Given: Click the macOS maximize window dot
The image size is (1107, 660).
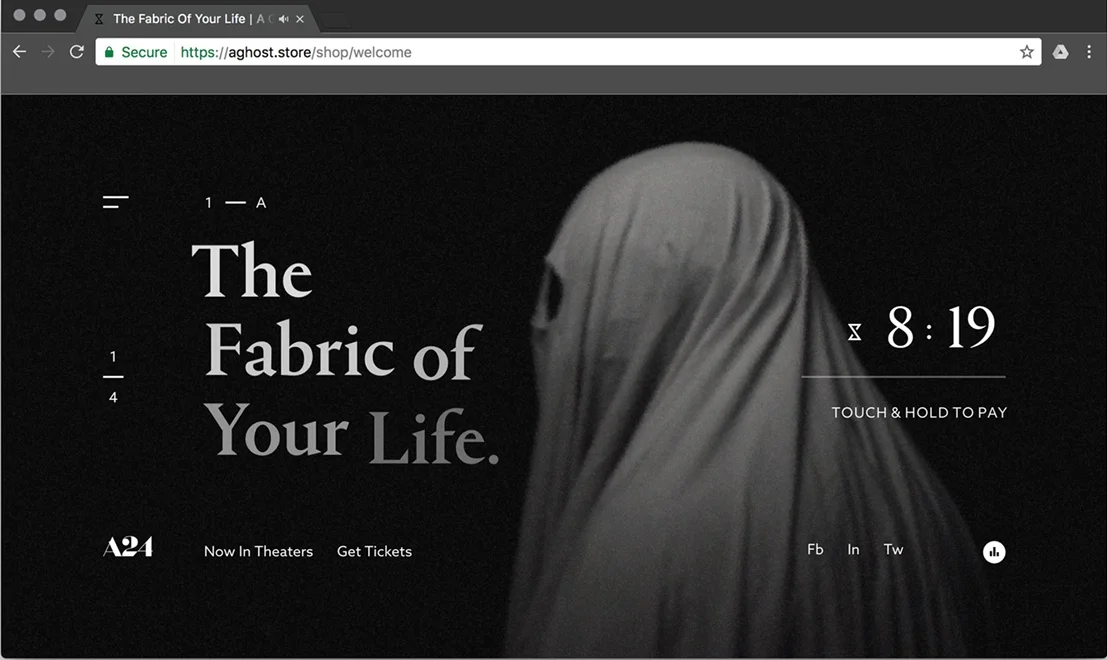Looking at the screenshot, I should (x=60, y=15).
